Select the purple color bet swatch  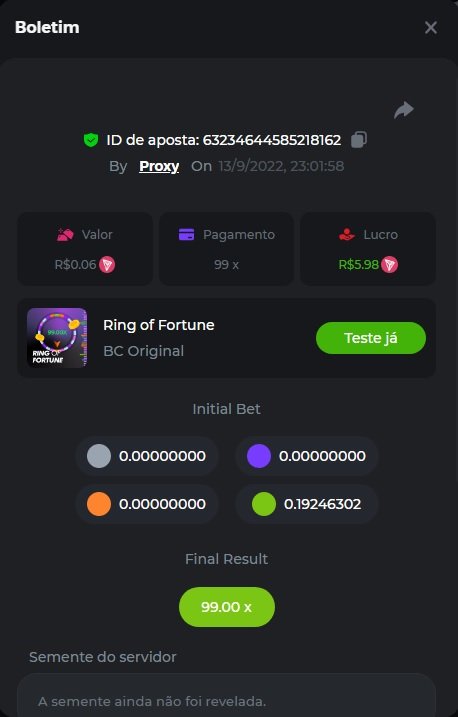tap(259, 456)
